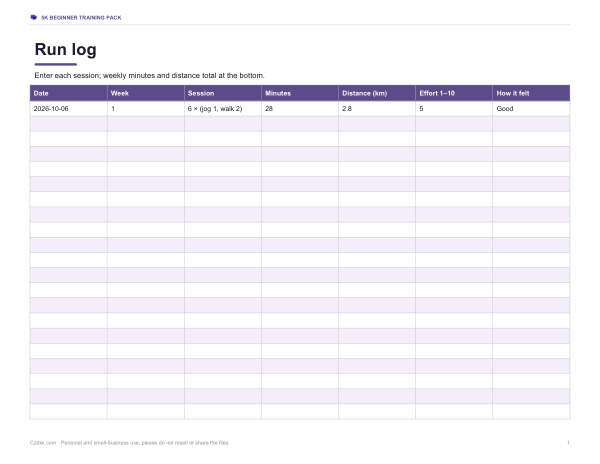Select the Week cell showing '1'

point(146,109)
